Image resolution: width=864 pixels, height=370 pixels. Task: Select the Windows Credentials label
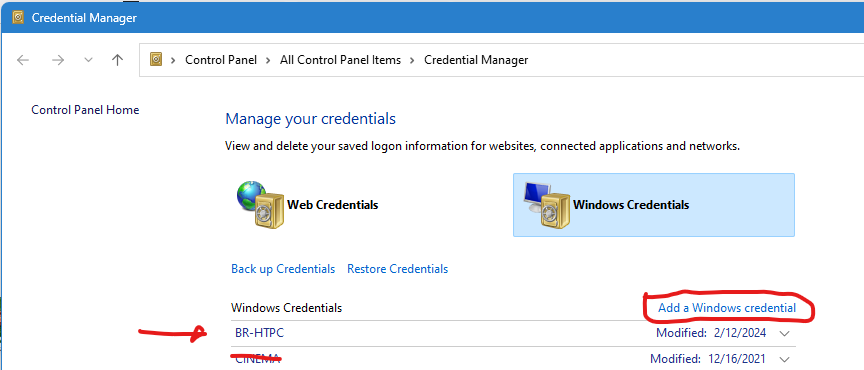[x=631, y=205]
